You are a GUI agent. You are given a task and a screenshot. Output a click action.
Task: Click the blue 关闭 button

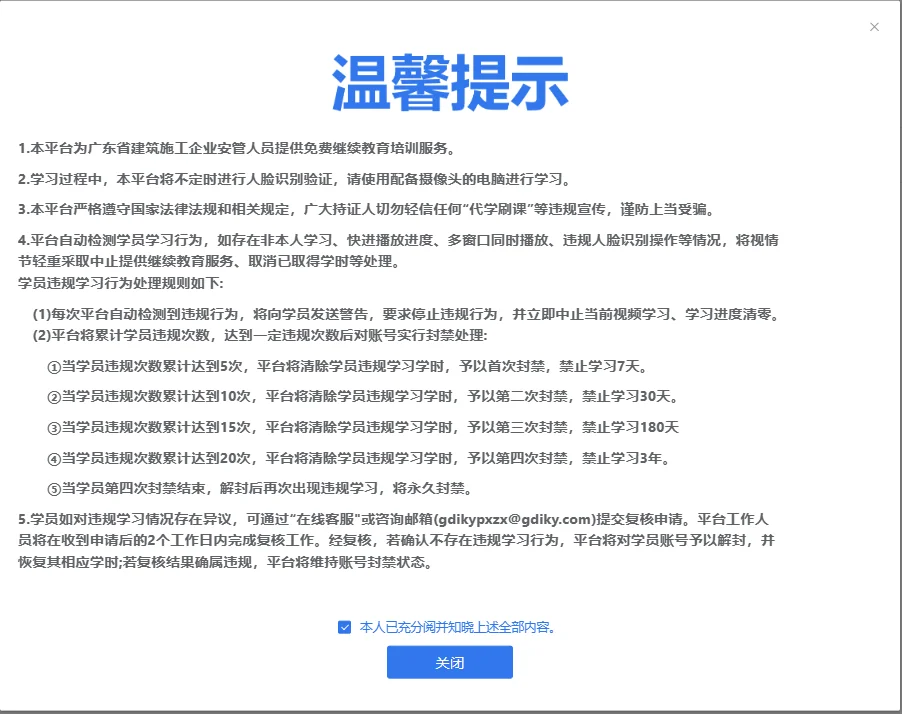pos(449,662)
